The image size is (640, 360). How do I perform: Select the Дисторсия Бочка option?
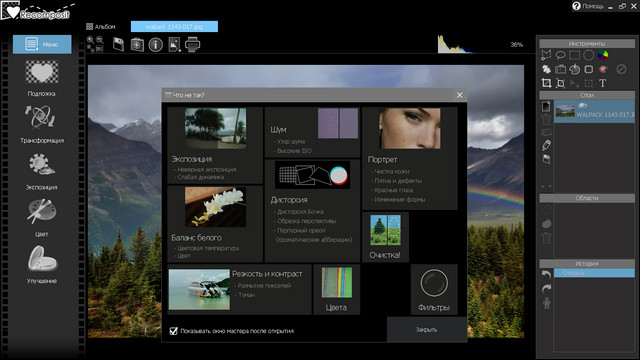click(300, 211)
